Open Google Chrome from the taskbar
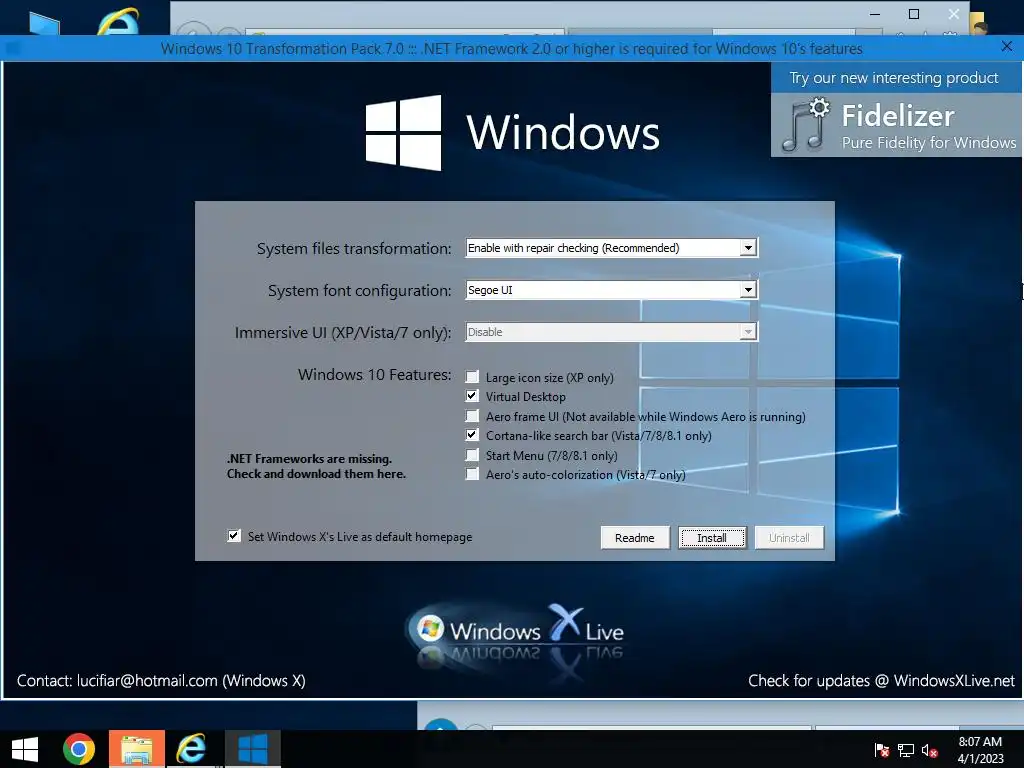This screenshot has width=1024, height=768. tap(79, 749)
